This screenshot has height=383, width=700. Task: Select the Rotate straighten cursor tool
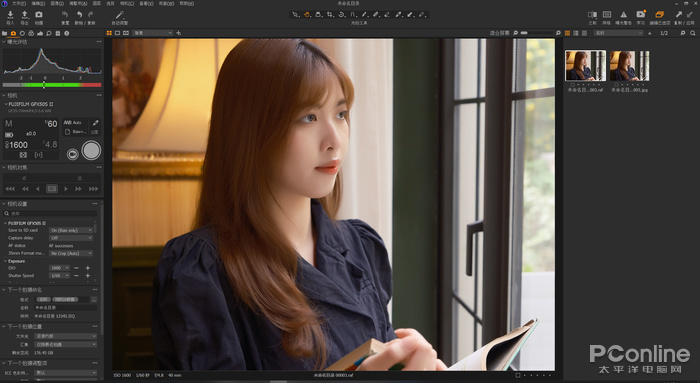(342, 15)
